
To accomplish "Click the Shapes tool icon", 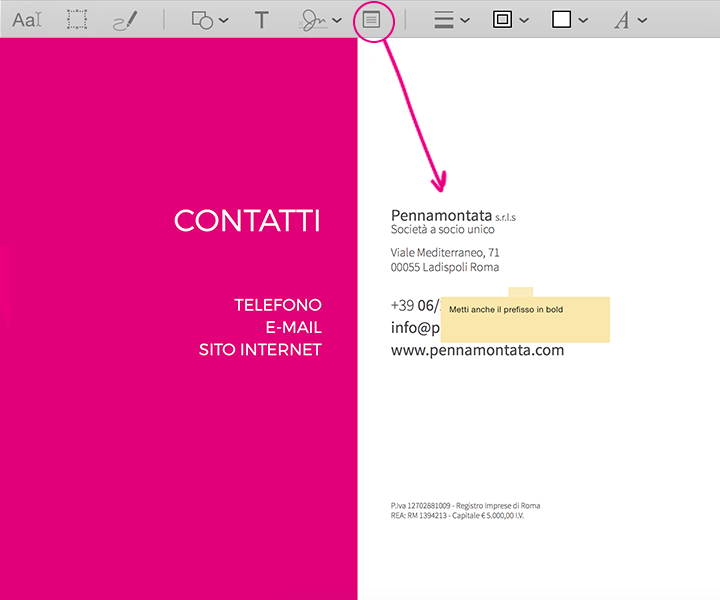I will 202,20.
